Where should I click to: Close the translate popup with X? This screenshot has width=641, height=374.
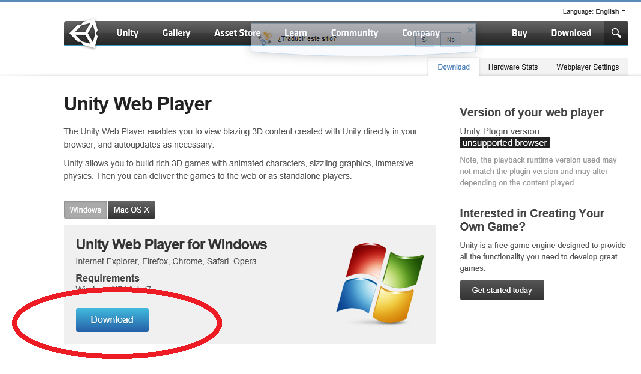(x=470, y=30)
